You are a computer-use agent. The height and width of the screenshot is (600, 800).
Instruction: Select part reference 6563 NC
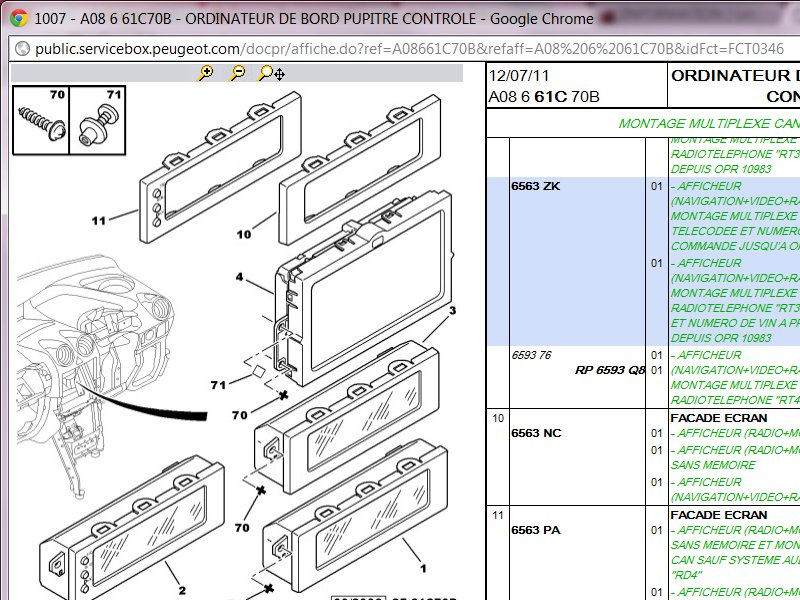click(x=536, y=433)
